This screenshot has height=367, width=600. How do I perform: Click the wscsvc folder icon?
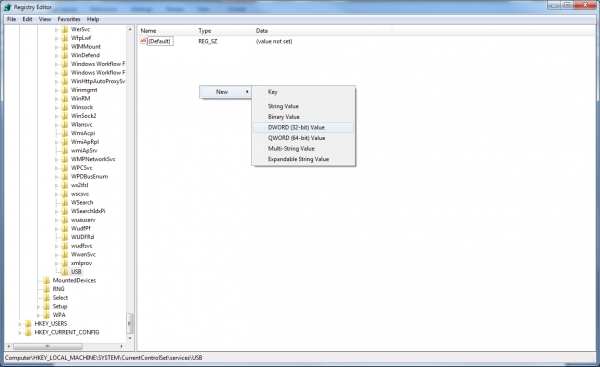coord(65,194)
